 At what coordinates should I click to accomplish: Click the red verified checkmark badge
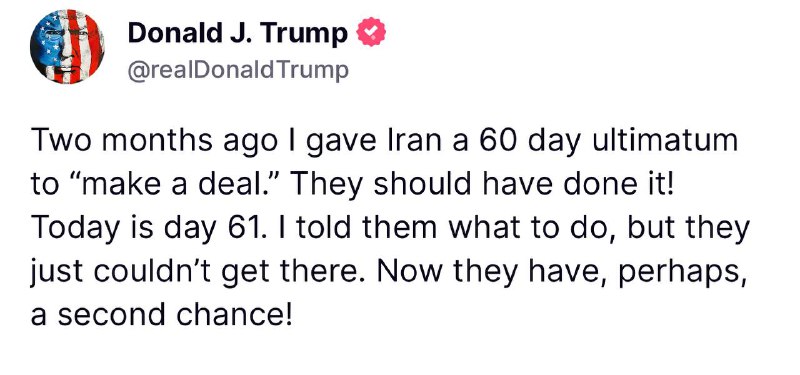tap(371, 32)
